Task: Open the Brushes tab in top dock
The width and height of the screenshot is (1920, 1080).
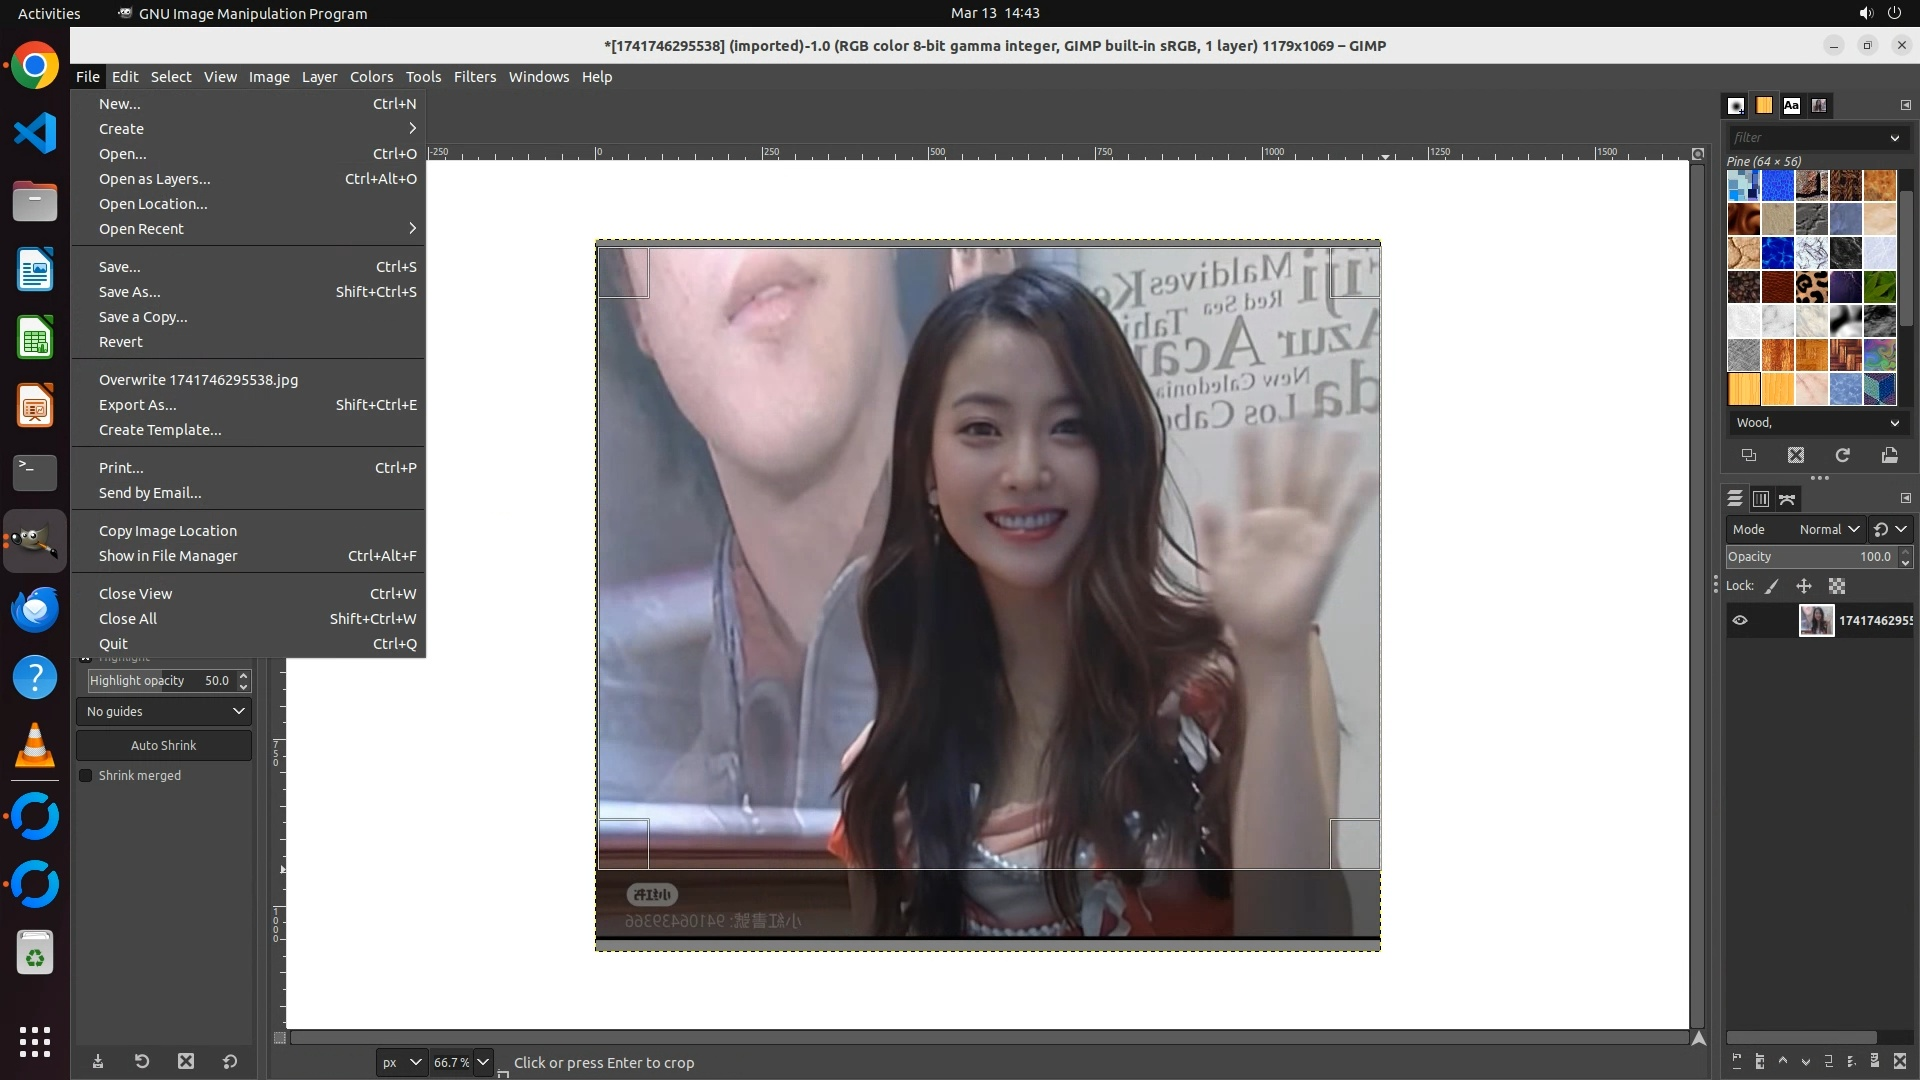Action: tap(1736, 105)
